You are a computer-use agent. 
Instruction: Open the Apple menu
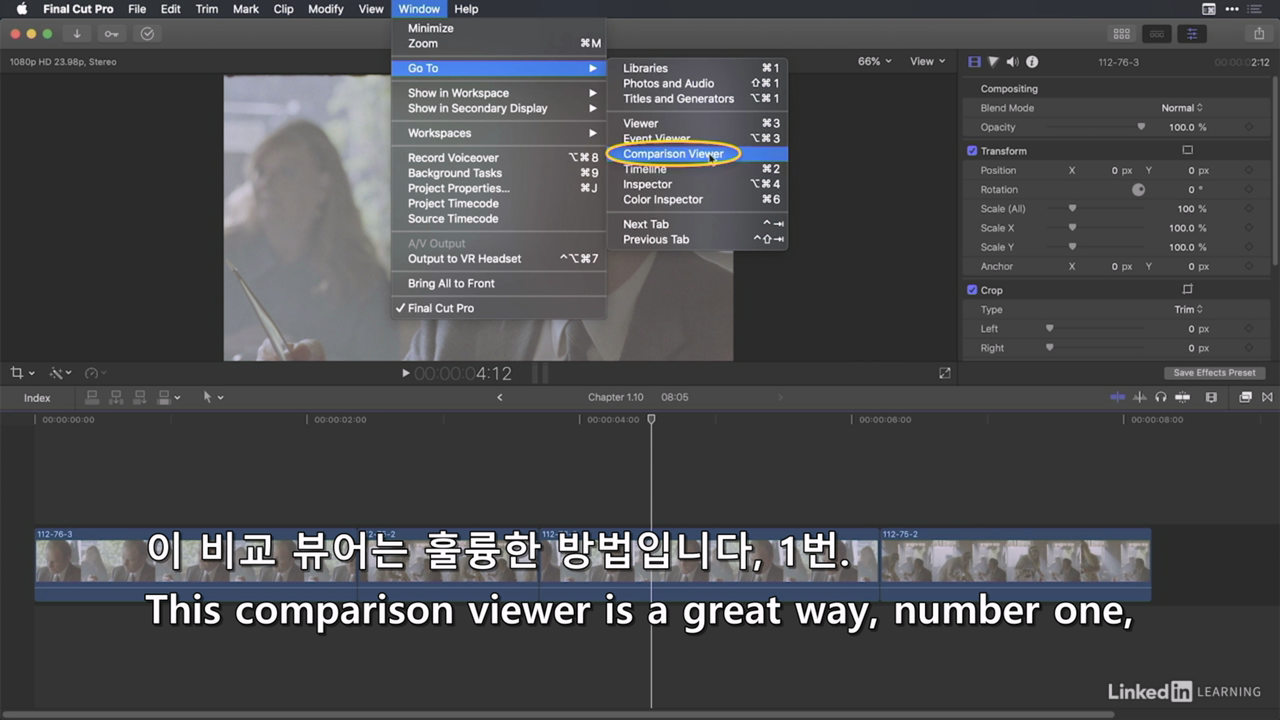pyautogui.click(x=21, y=9)
